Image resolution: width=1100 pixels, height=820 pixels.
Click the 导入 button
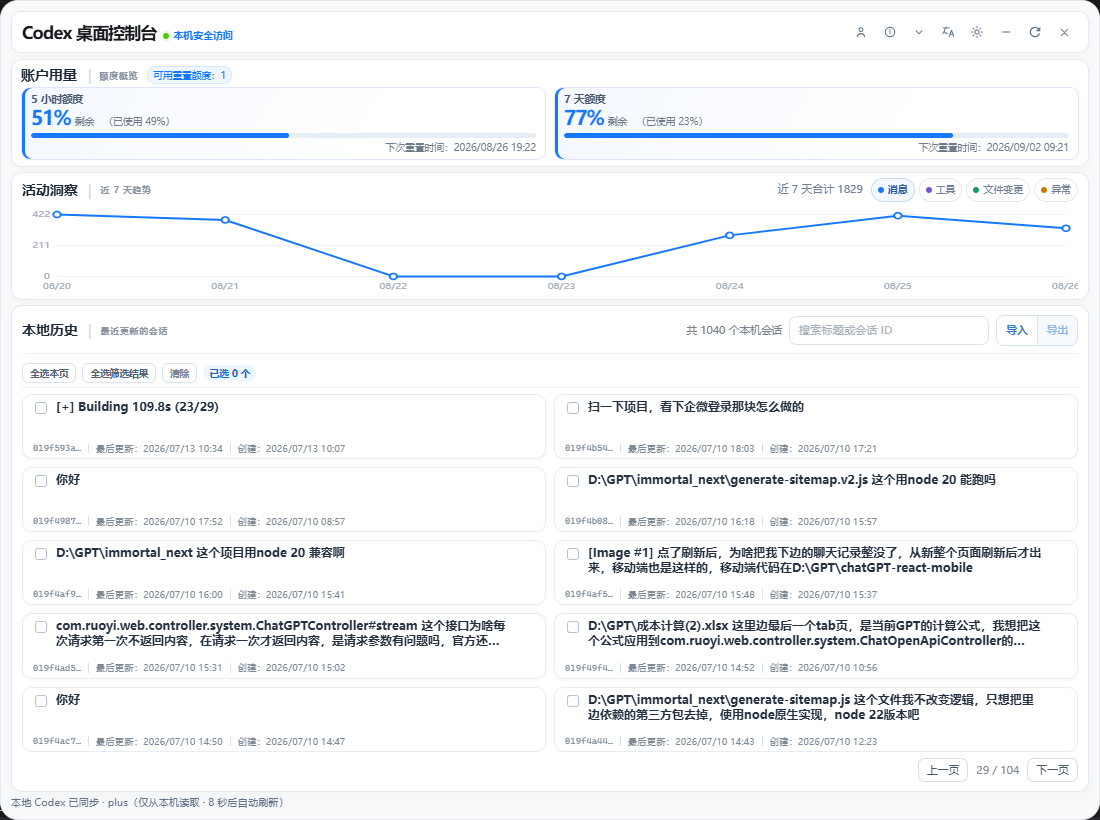point(1017,330)
